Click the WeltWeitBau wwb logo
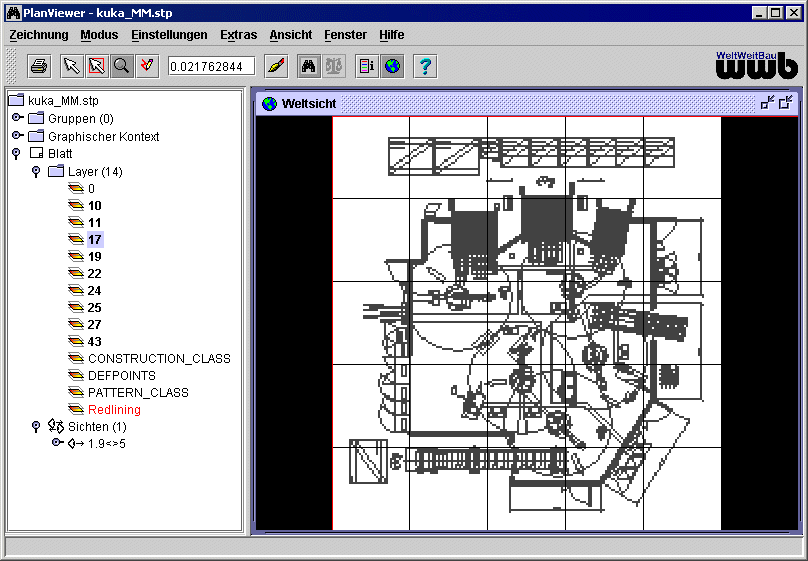The image size is (808, 561). (756, 65)
